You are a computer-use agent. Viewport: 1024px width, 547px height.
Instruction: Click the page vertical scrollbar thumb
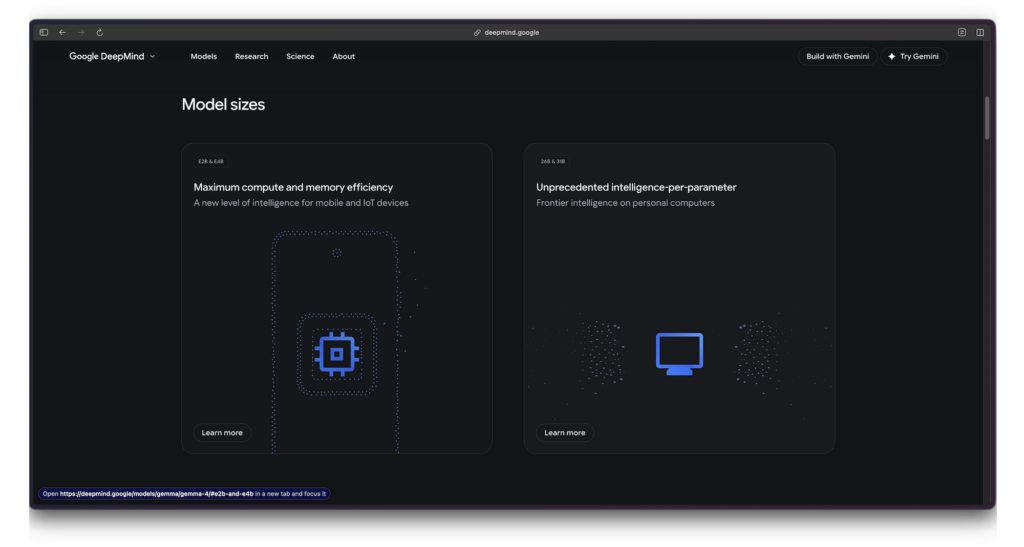[987, 117]
